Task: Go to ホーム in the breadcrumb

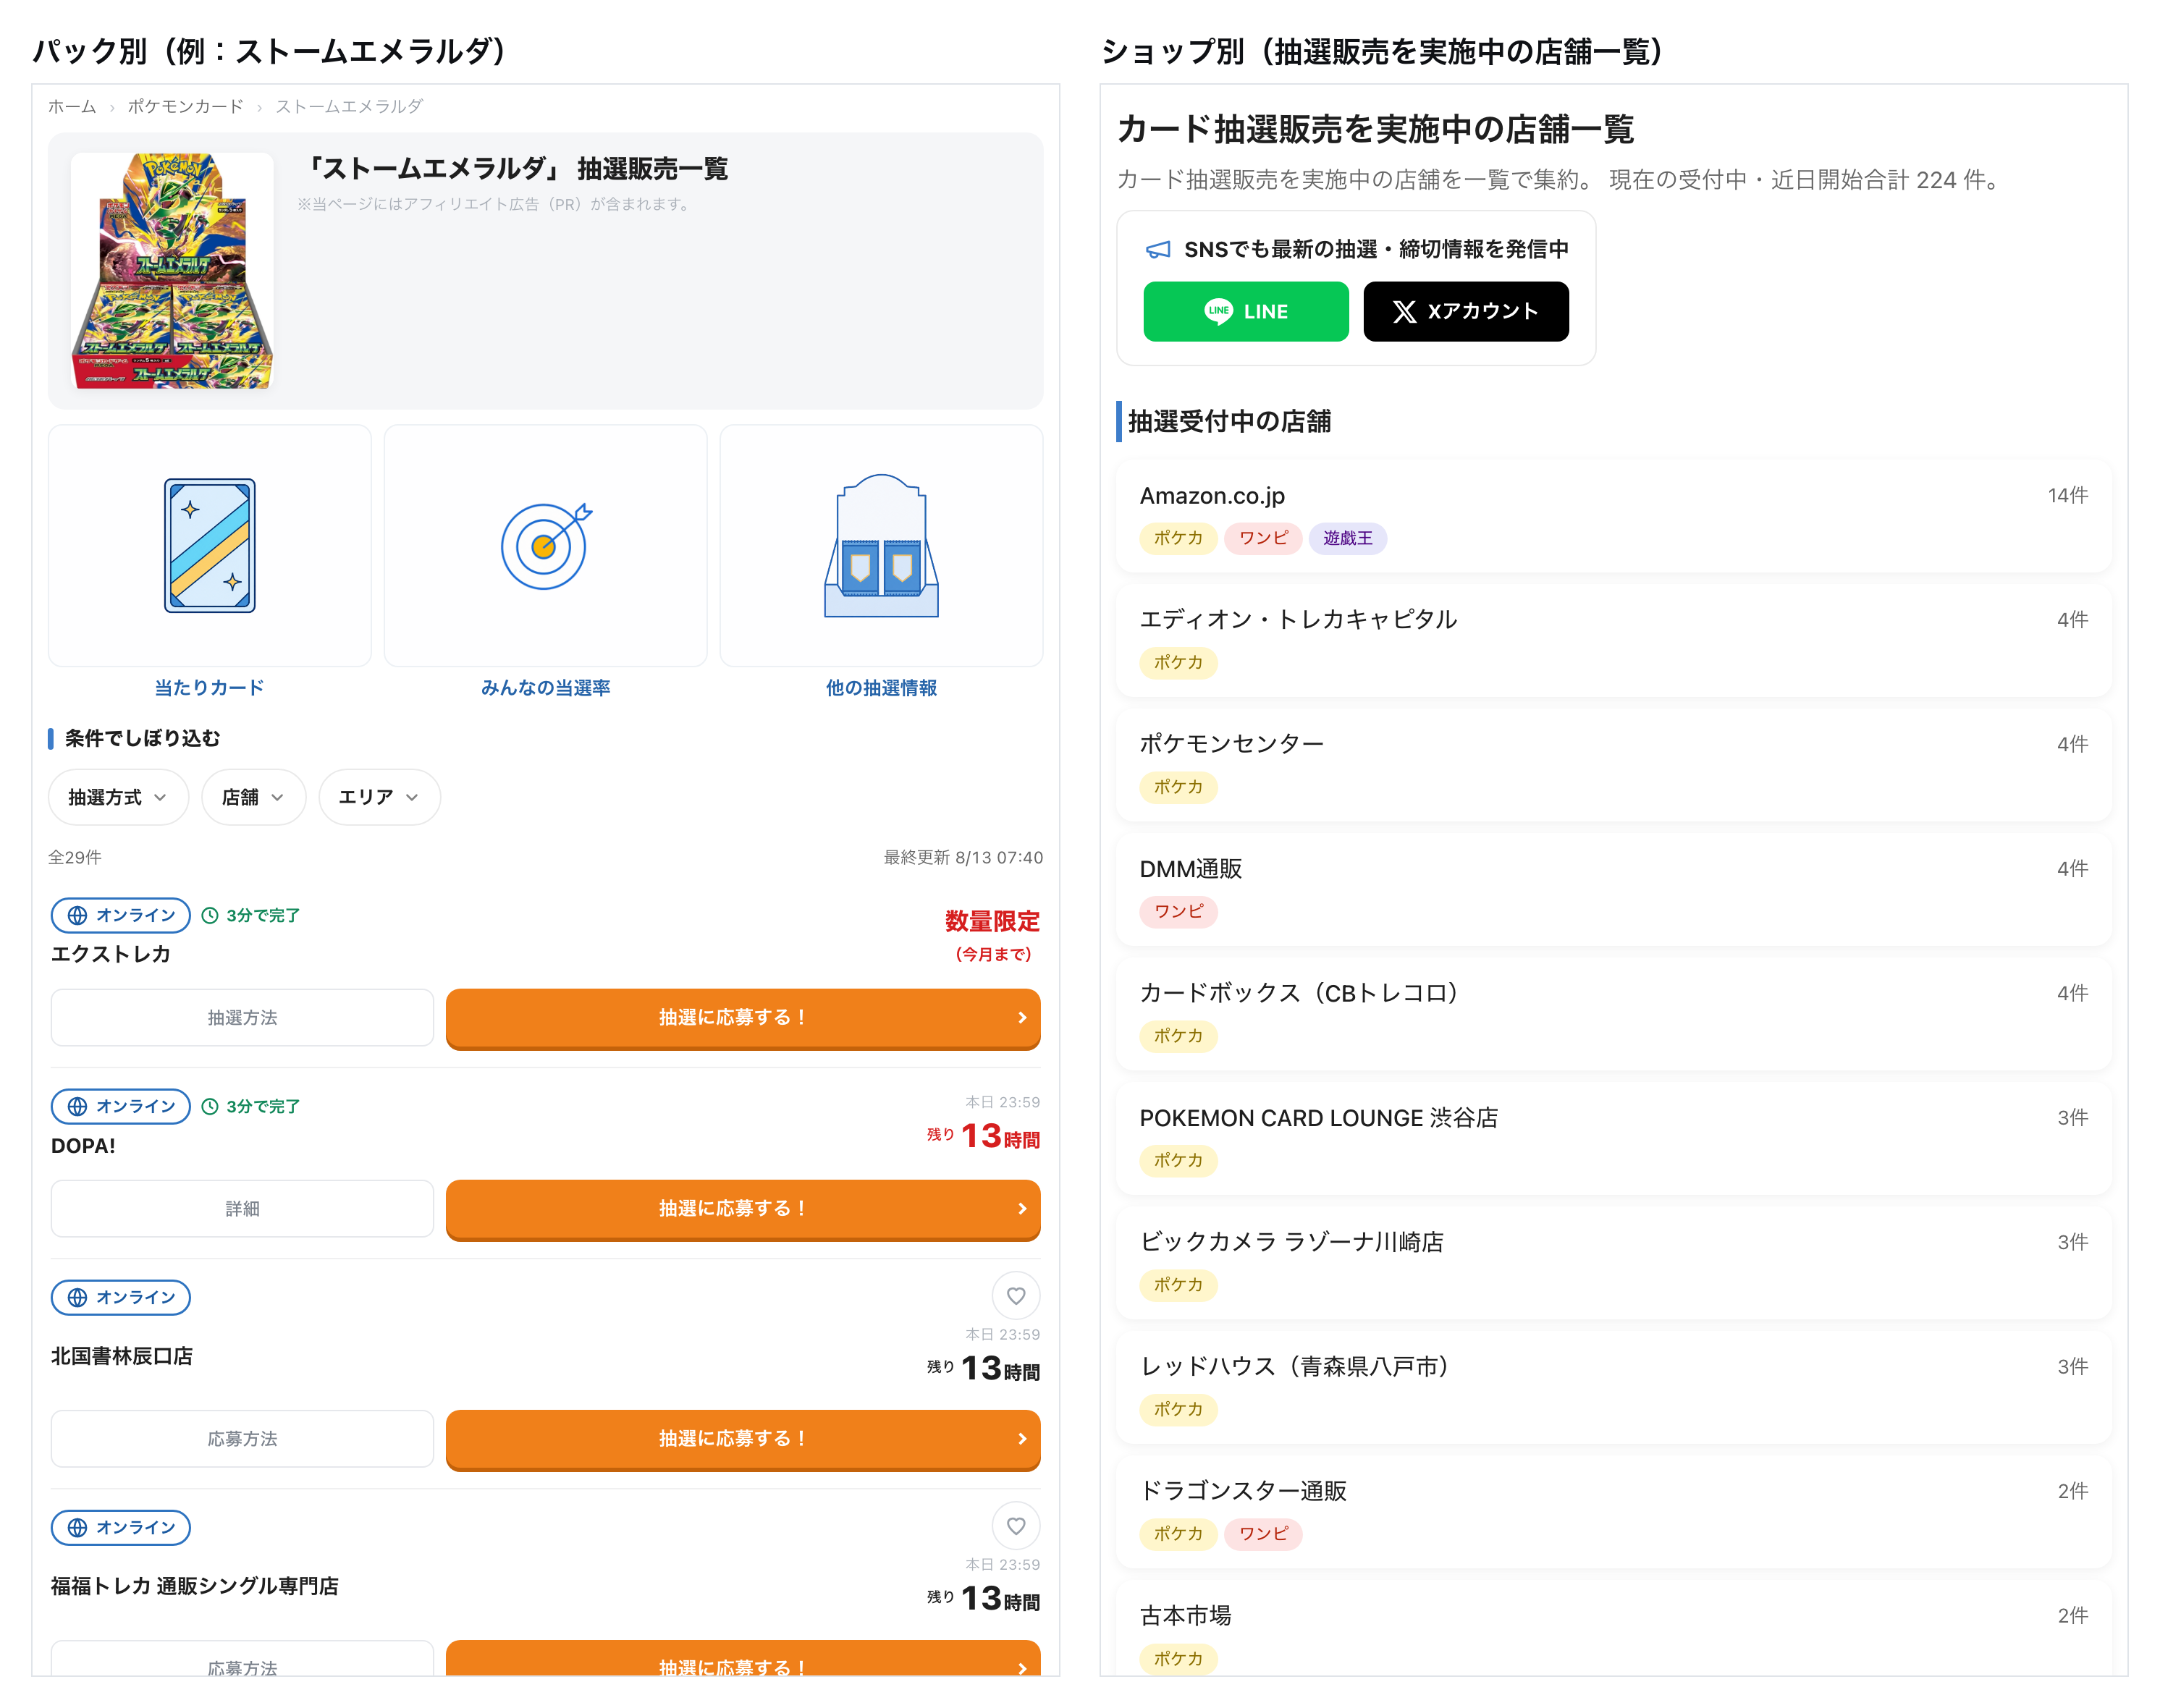Action: pos(72,106)
